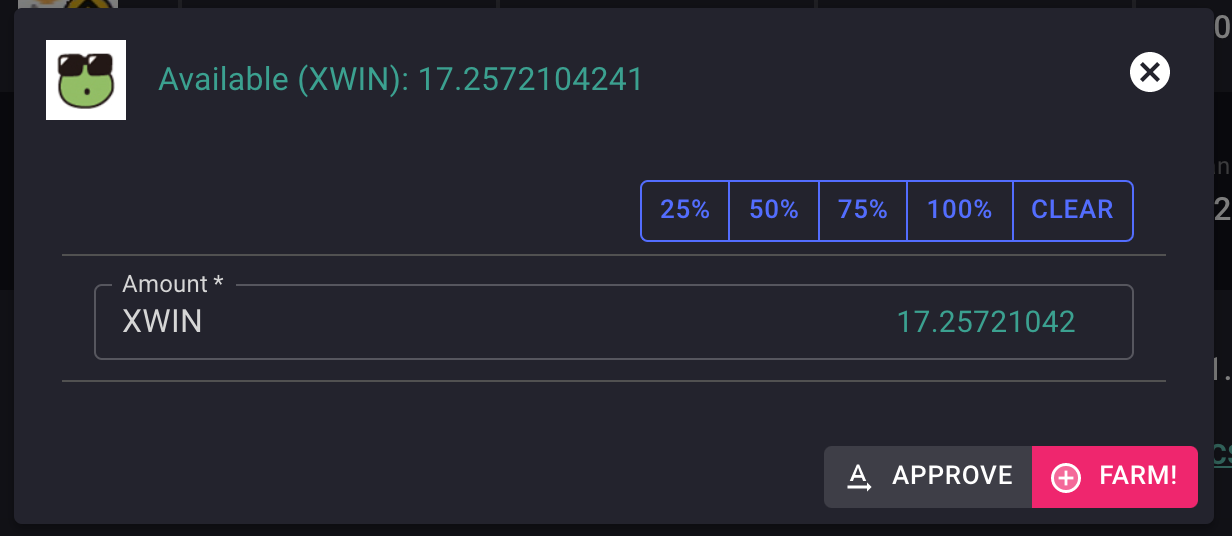Viewport: 1232px width, 536px height.
Task: Approve the XWIN token spend
Action: pyautogui.click(x=928, y=476)
